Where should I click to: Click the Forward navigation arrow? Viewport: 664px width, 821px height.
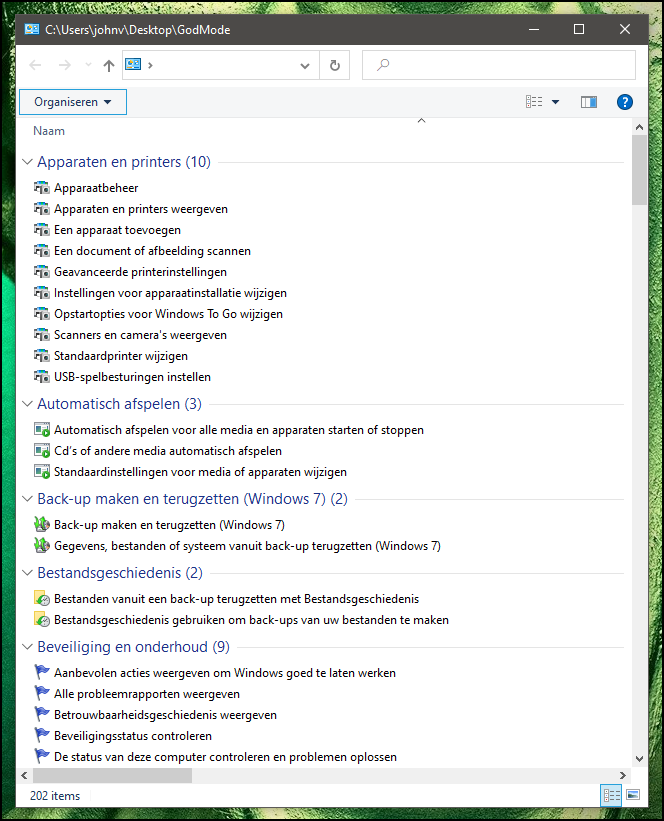(64, 65)
